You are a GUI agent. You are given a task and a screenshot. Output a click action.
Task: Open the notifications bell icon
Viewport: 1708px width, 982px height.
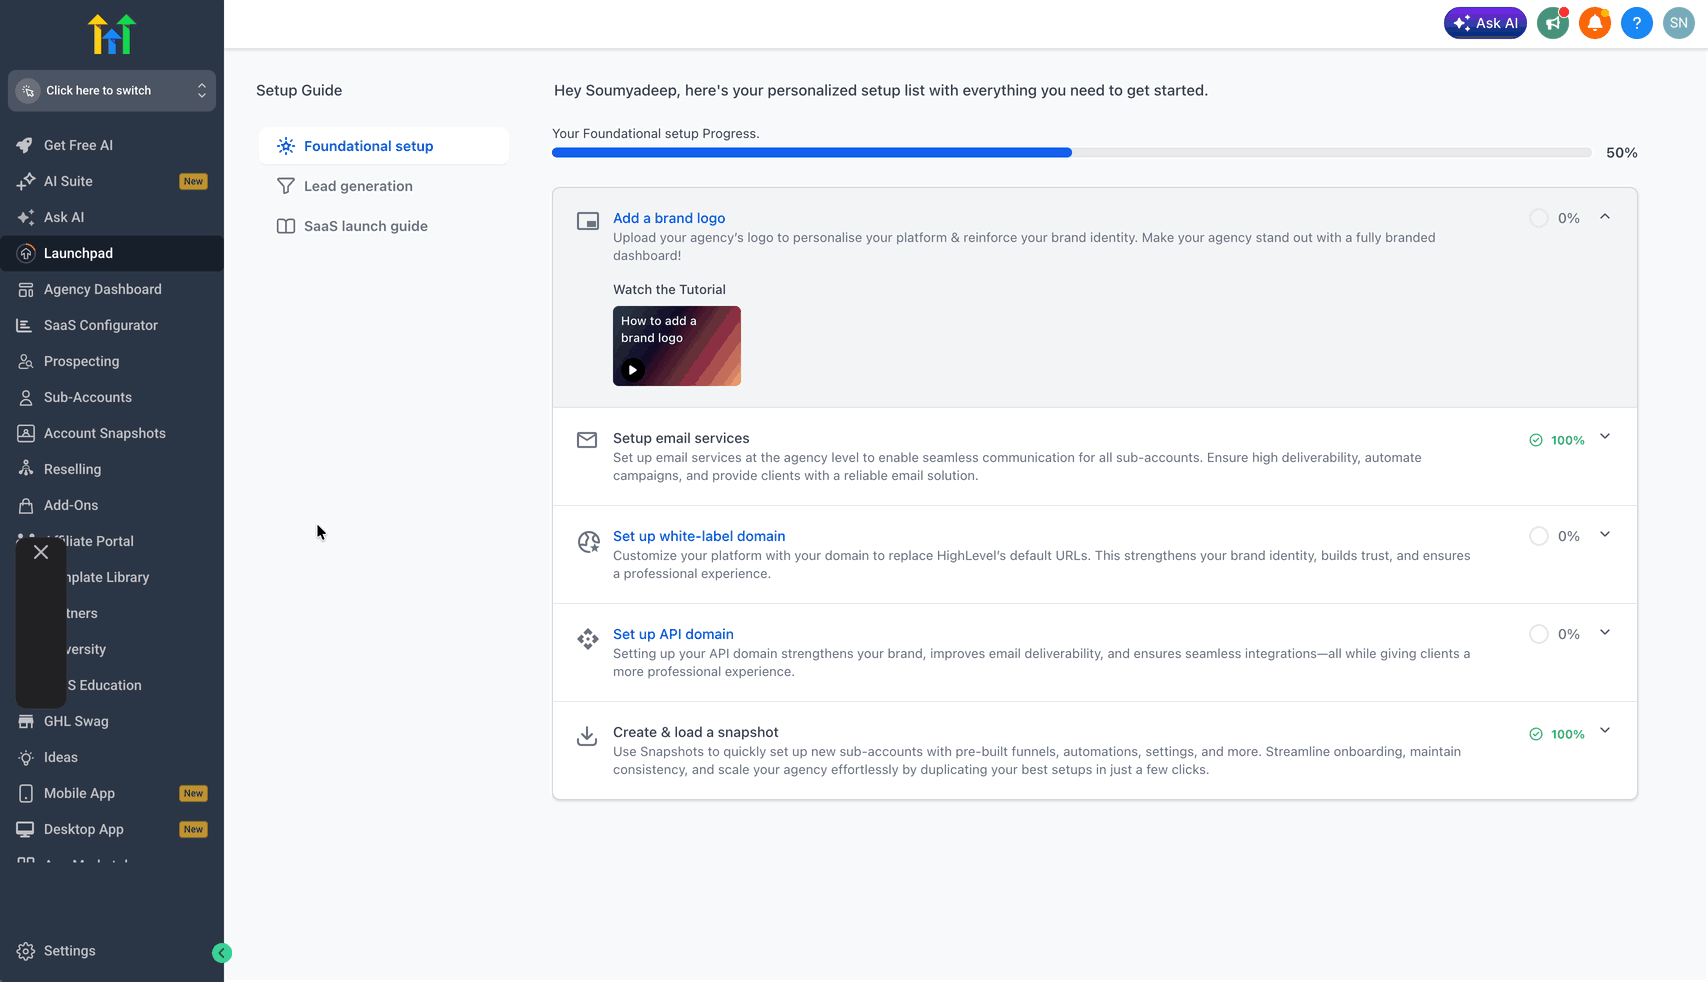[x=1595, y=23]
